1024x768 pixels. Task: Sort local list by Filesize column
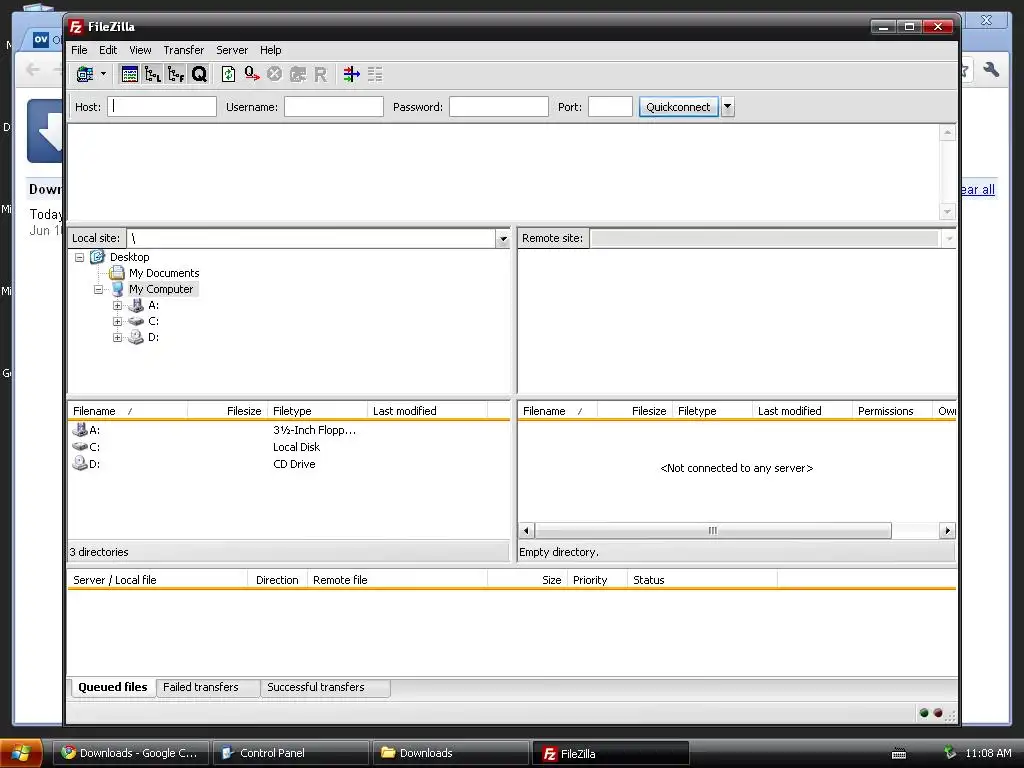point(228,411)
